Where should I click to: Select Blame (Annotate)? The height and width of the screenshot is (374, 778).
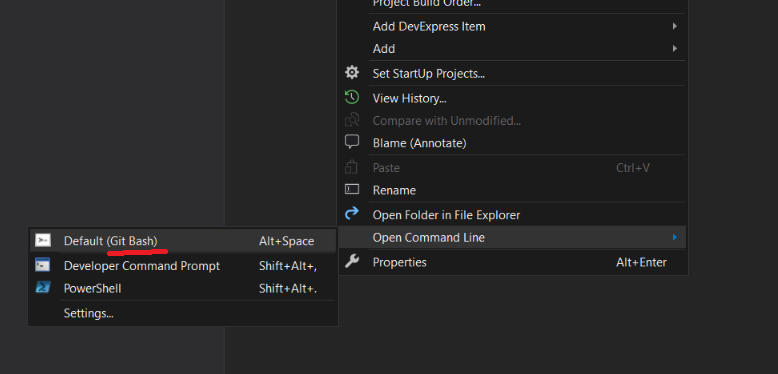(x=512, y=143)
